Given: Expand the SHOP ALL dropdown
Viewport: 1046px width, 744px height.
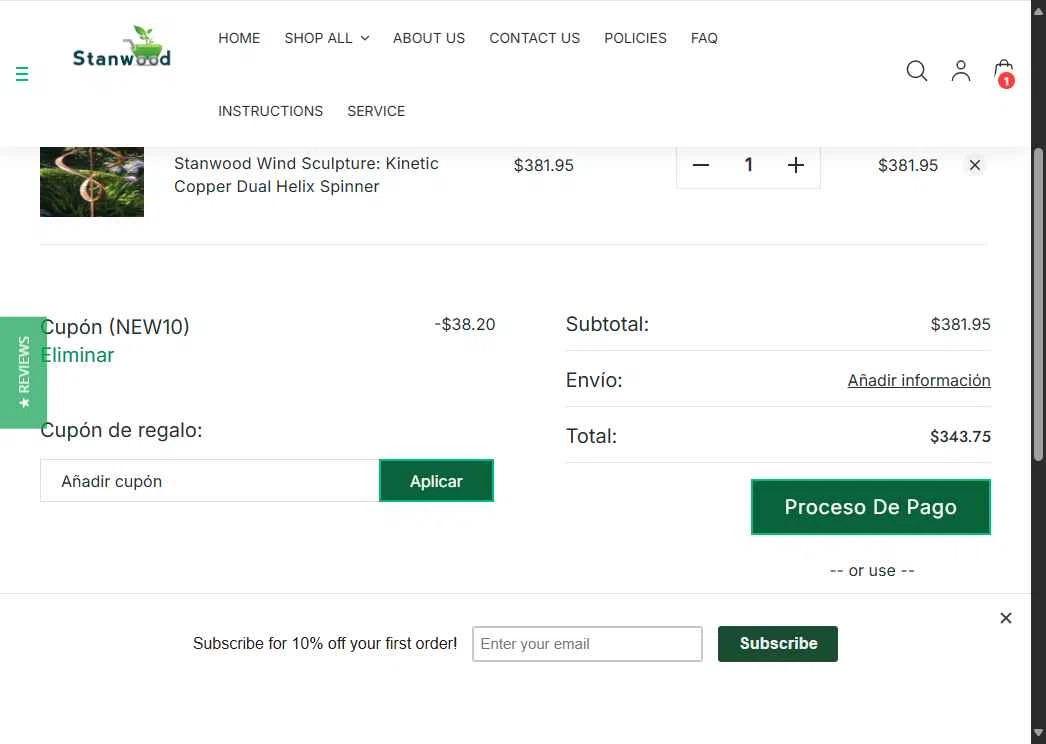Looking at the screenshot, I should (x=327, y=38).
